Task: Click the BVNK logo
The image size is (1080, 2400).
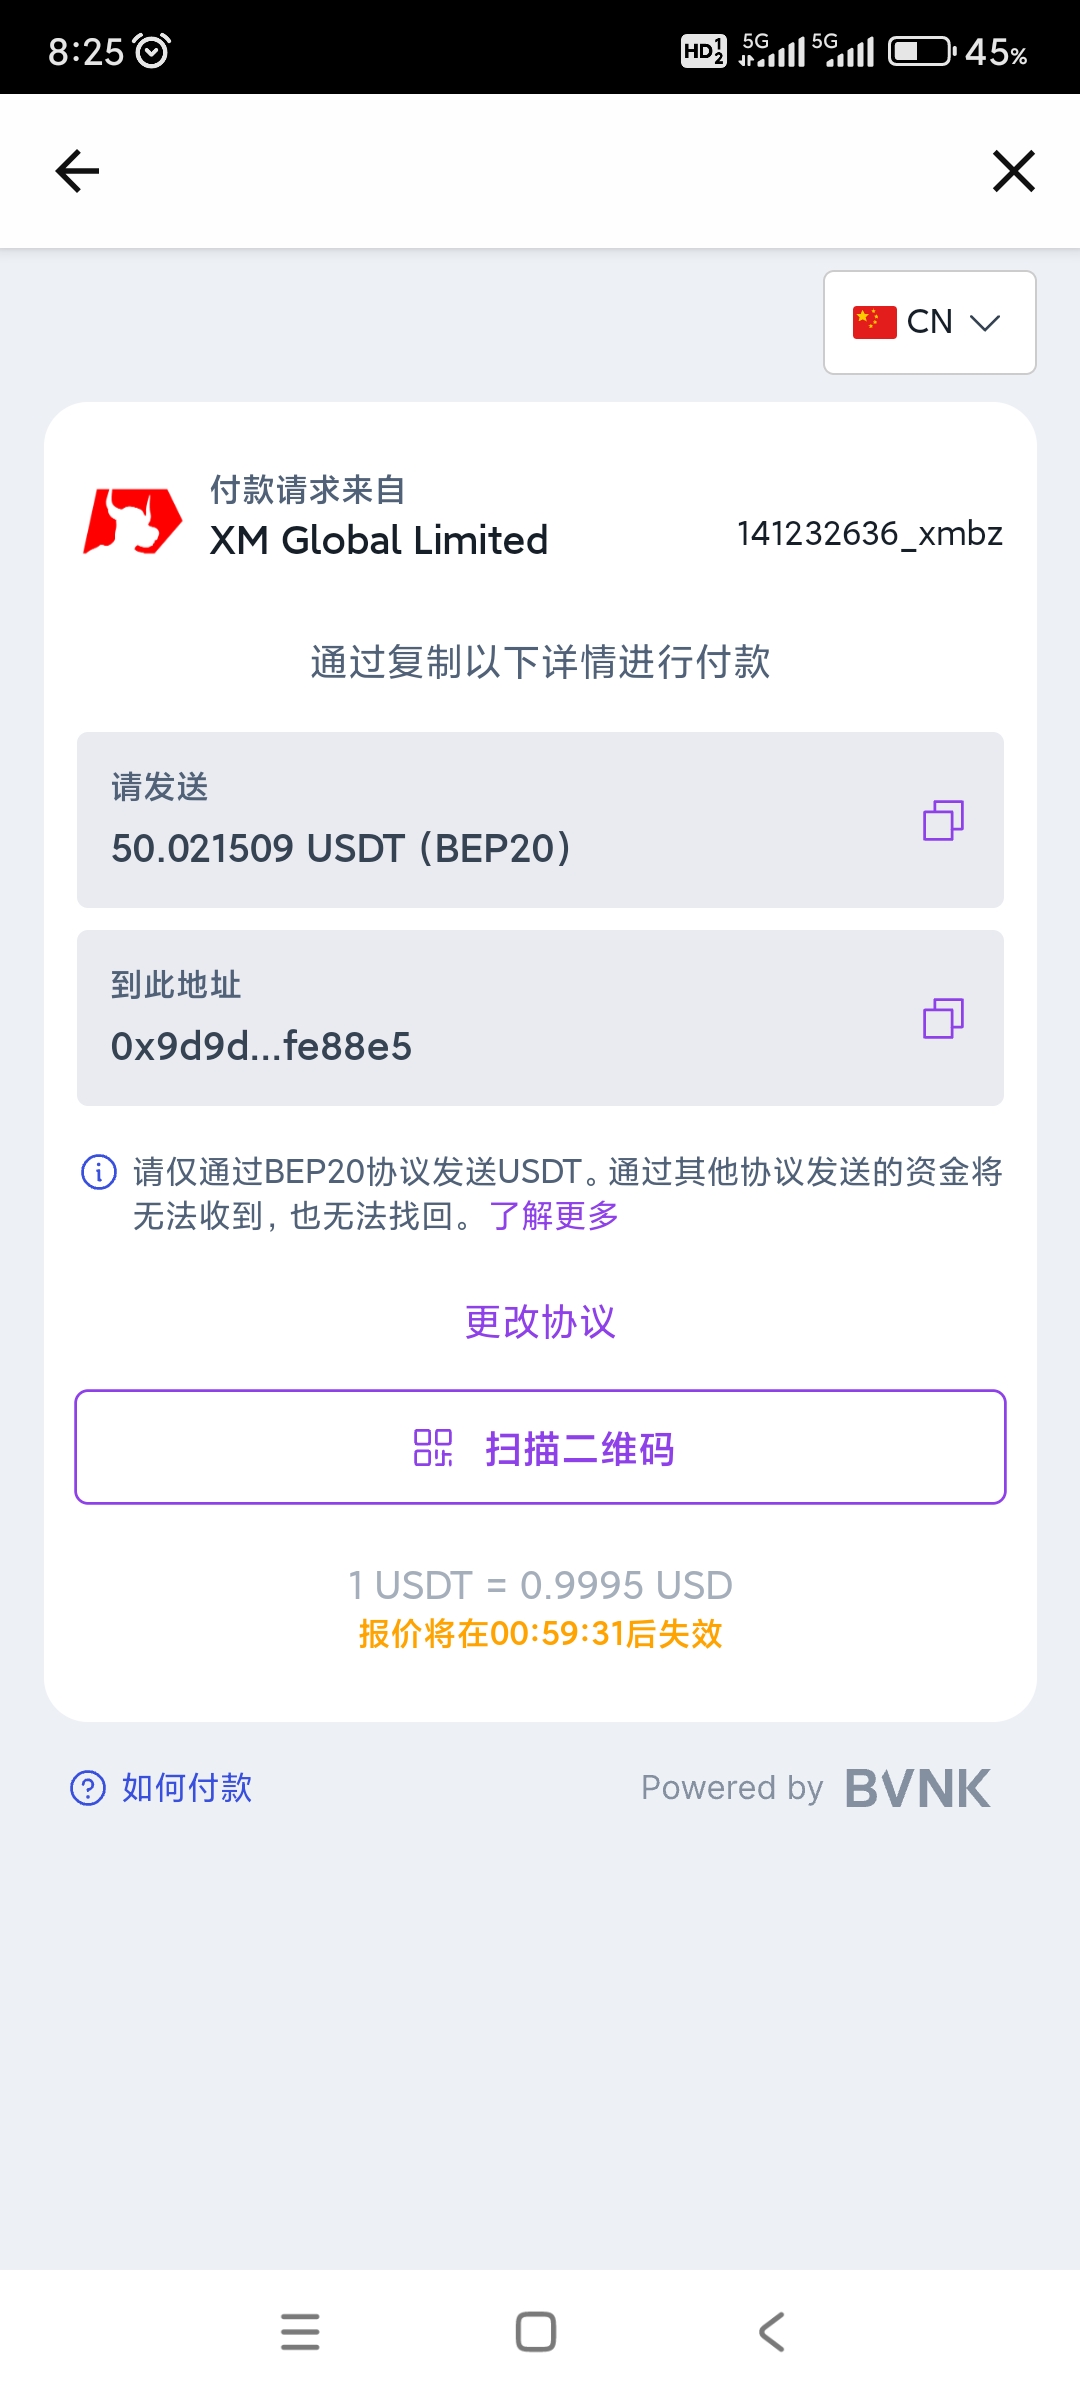Action: point(917,1788)
